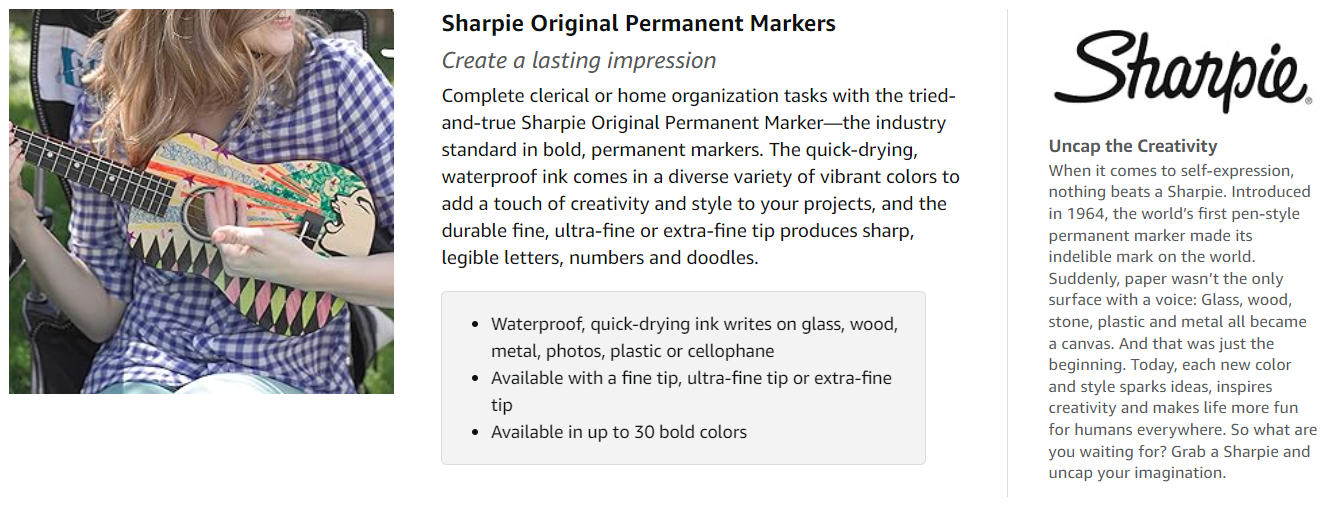This screenshot has width=1339, height=514.
Task: Click the "uncap your imagination" closing sentence
Action: click(1136, 473)
